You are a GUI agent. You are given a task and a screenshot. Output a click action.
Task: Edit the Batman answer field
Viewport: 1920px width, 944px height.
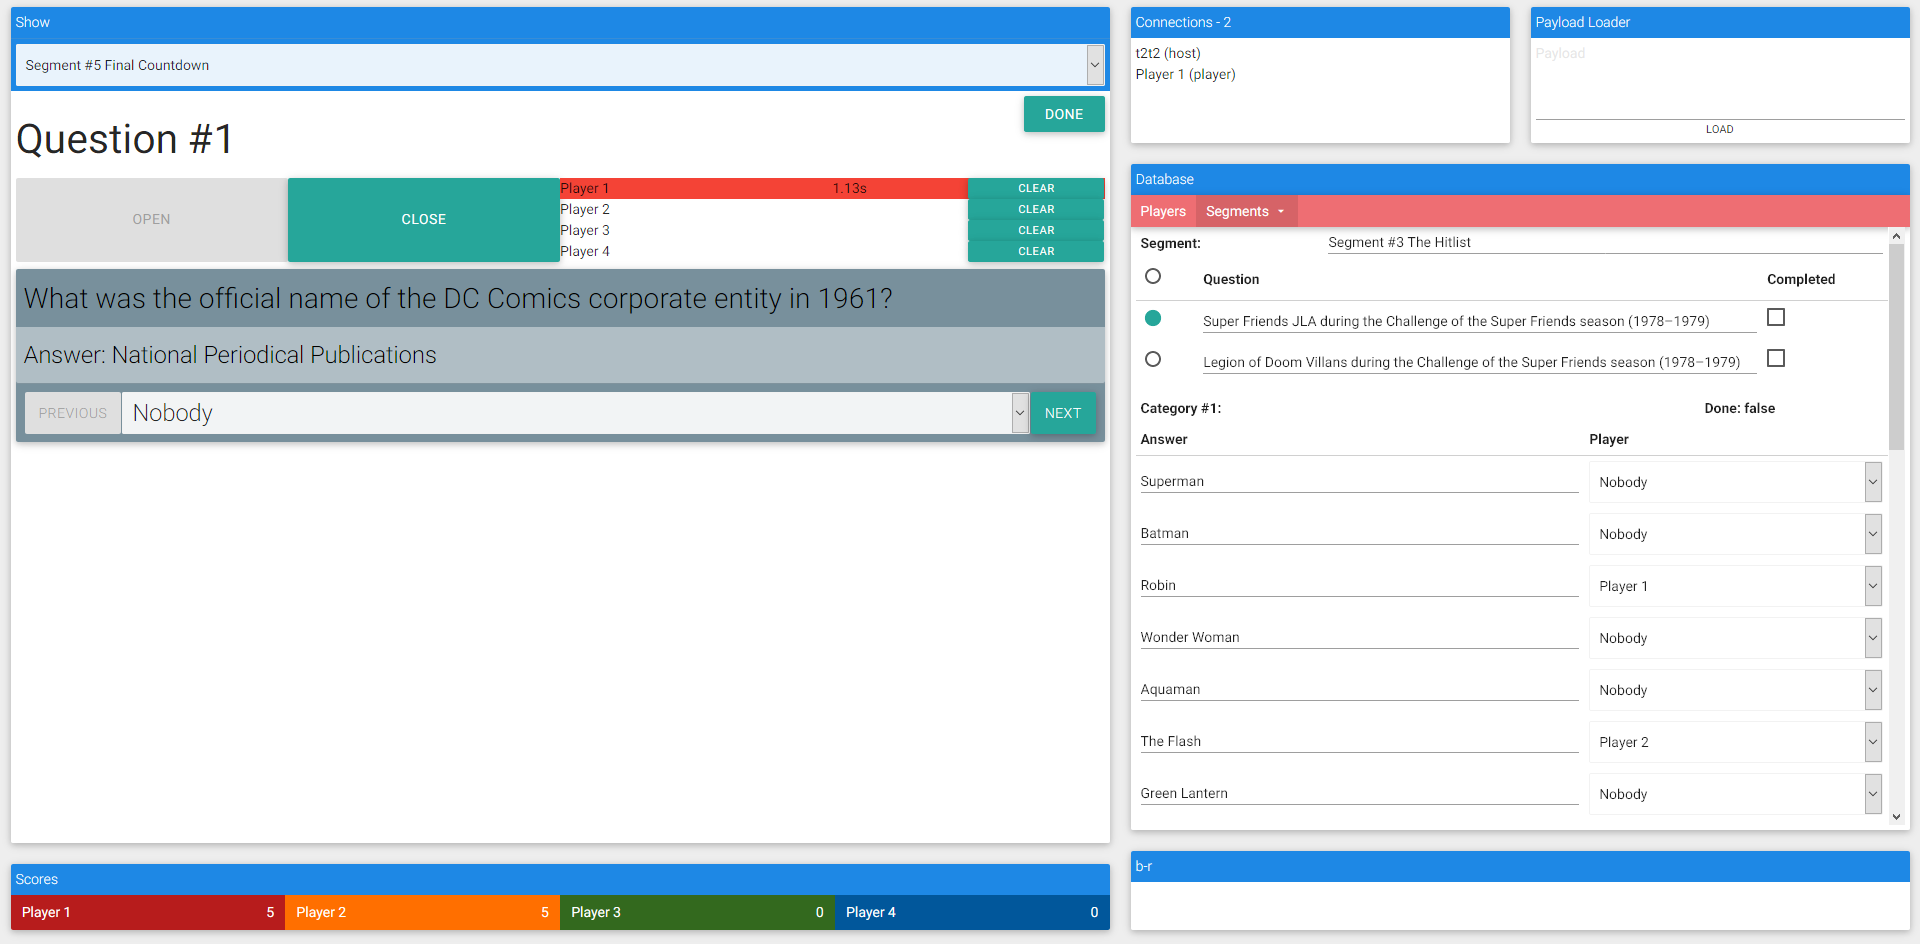pos(1359,533)
